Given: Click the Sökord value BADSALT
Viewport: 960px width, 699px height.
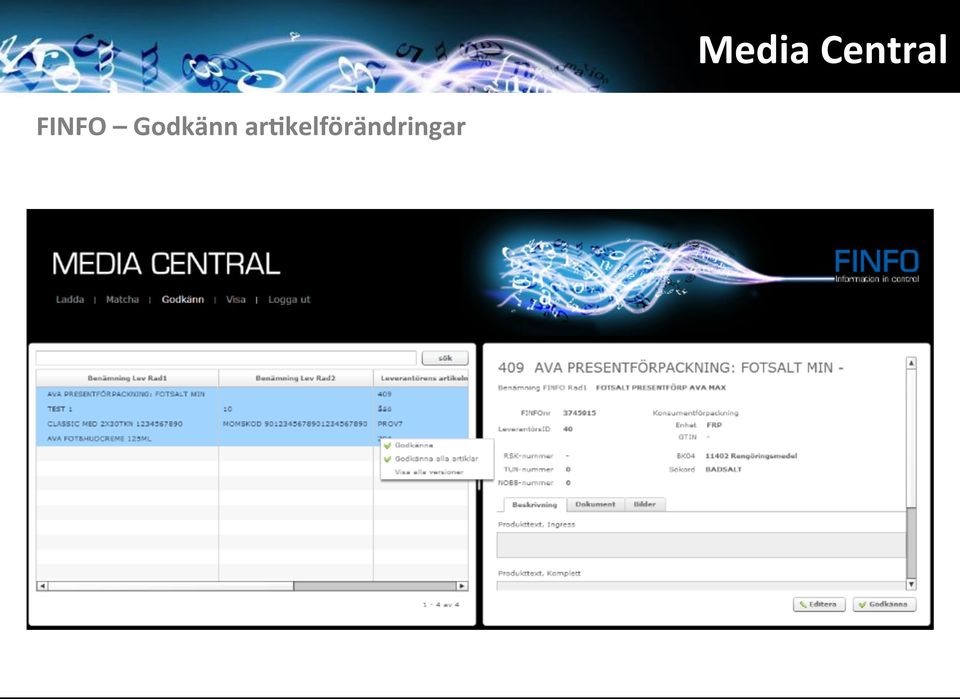Looking at the screenshot, I should point(723,469).
